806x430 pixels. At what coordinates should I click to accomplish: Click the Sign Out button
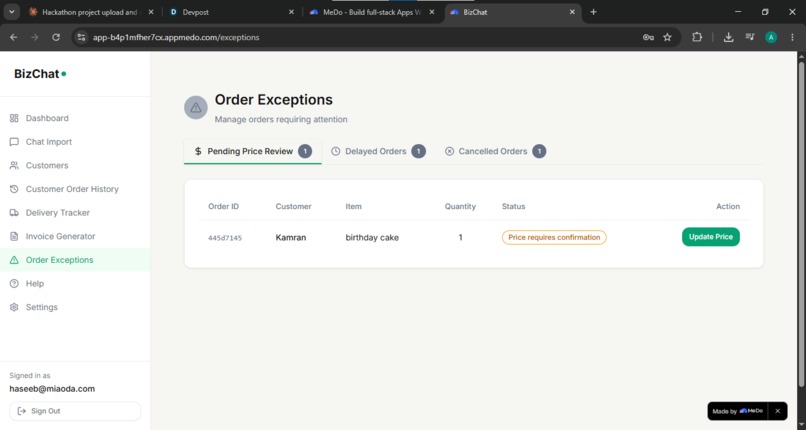[75, 411]
